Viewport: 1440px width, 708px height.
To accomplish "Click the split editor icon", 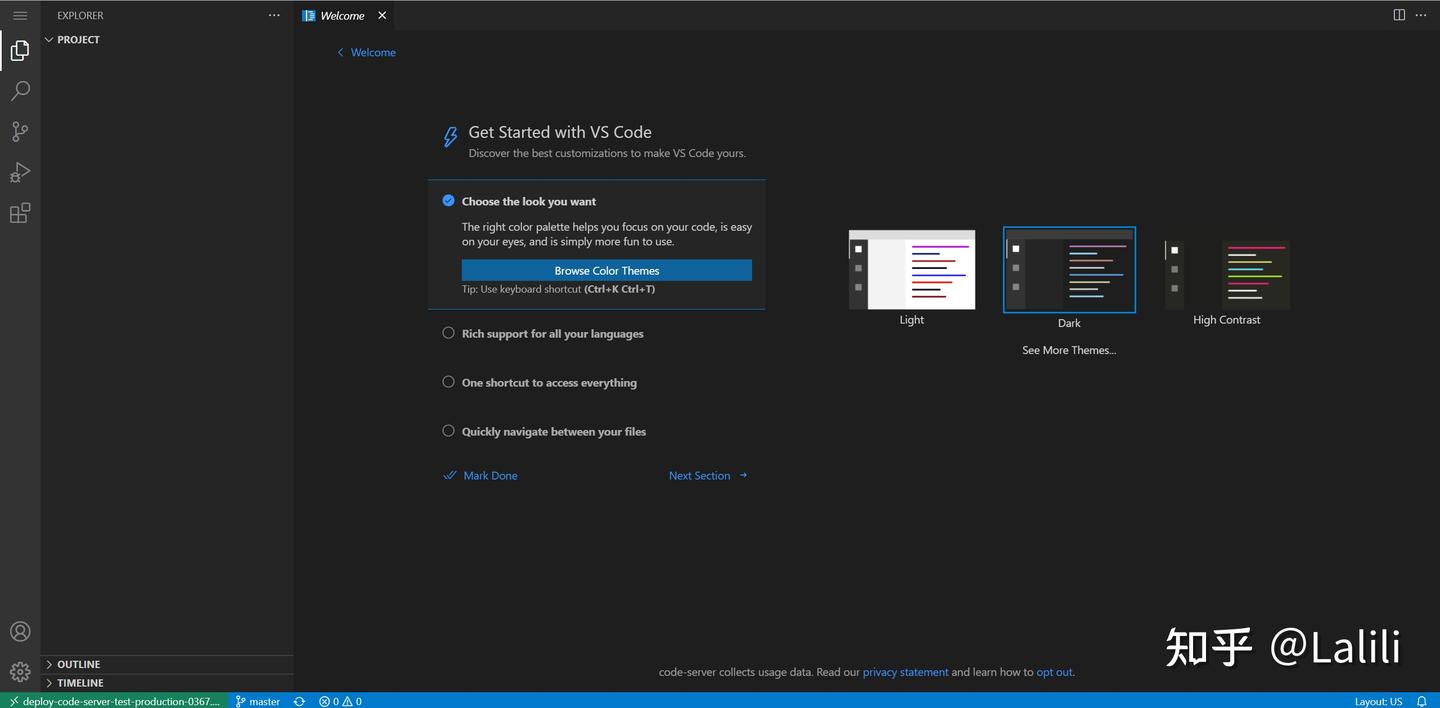I will click(x=1399, y=15).
